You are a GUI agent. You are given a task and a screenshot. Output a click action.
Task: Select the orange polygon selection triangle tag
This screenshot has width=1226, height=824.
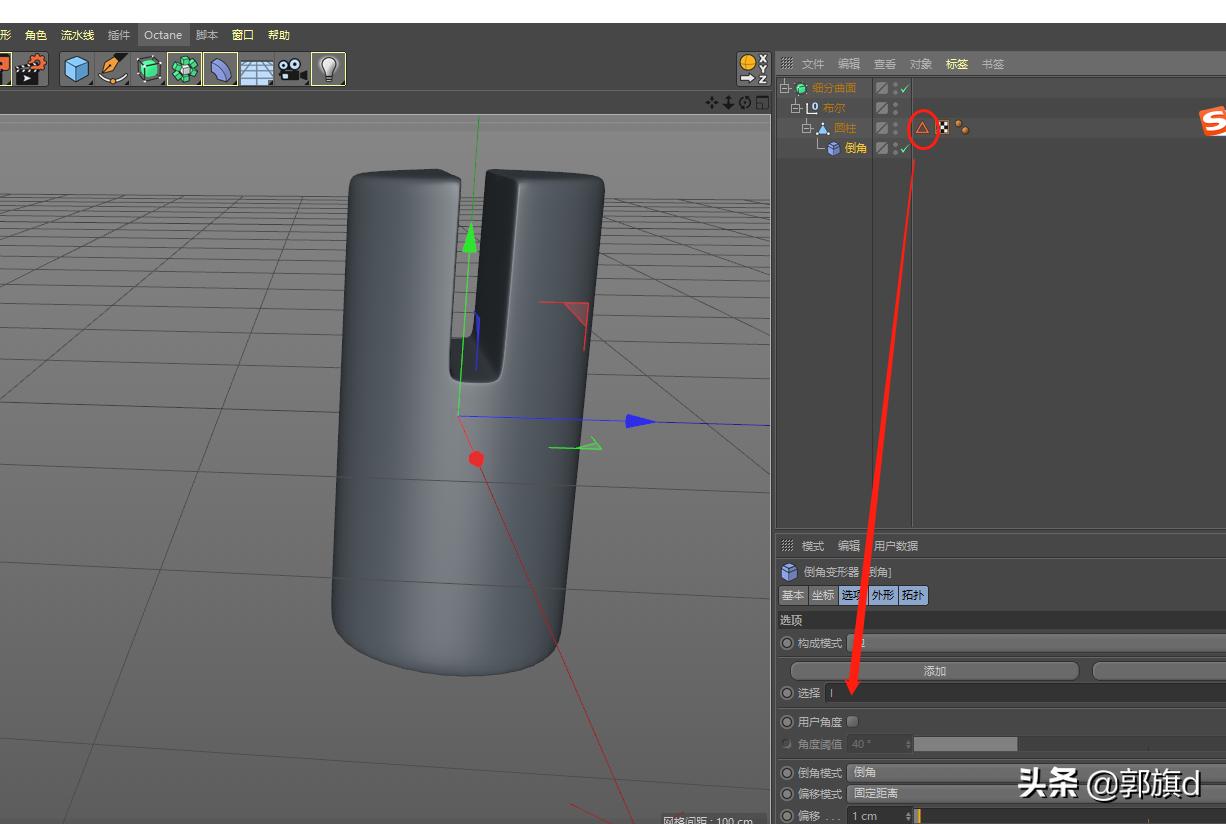tap(923, 127)
